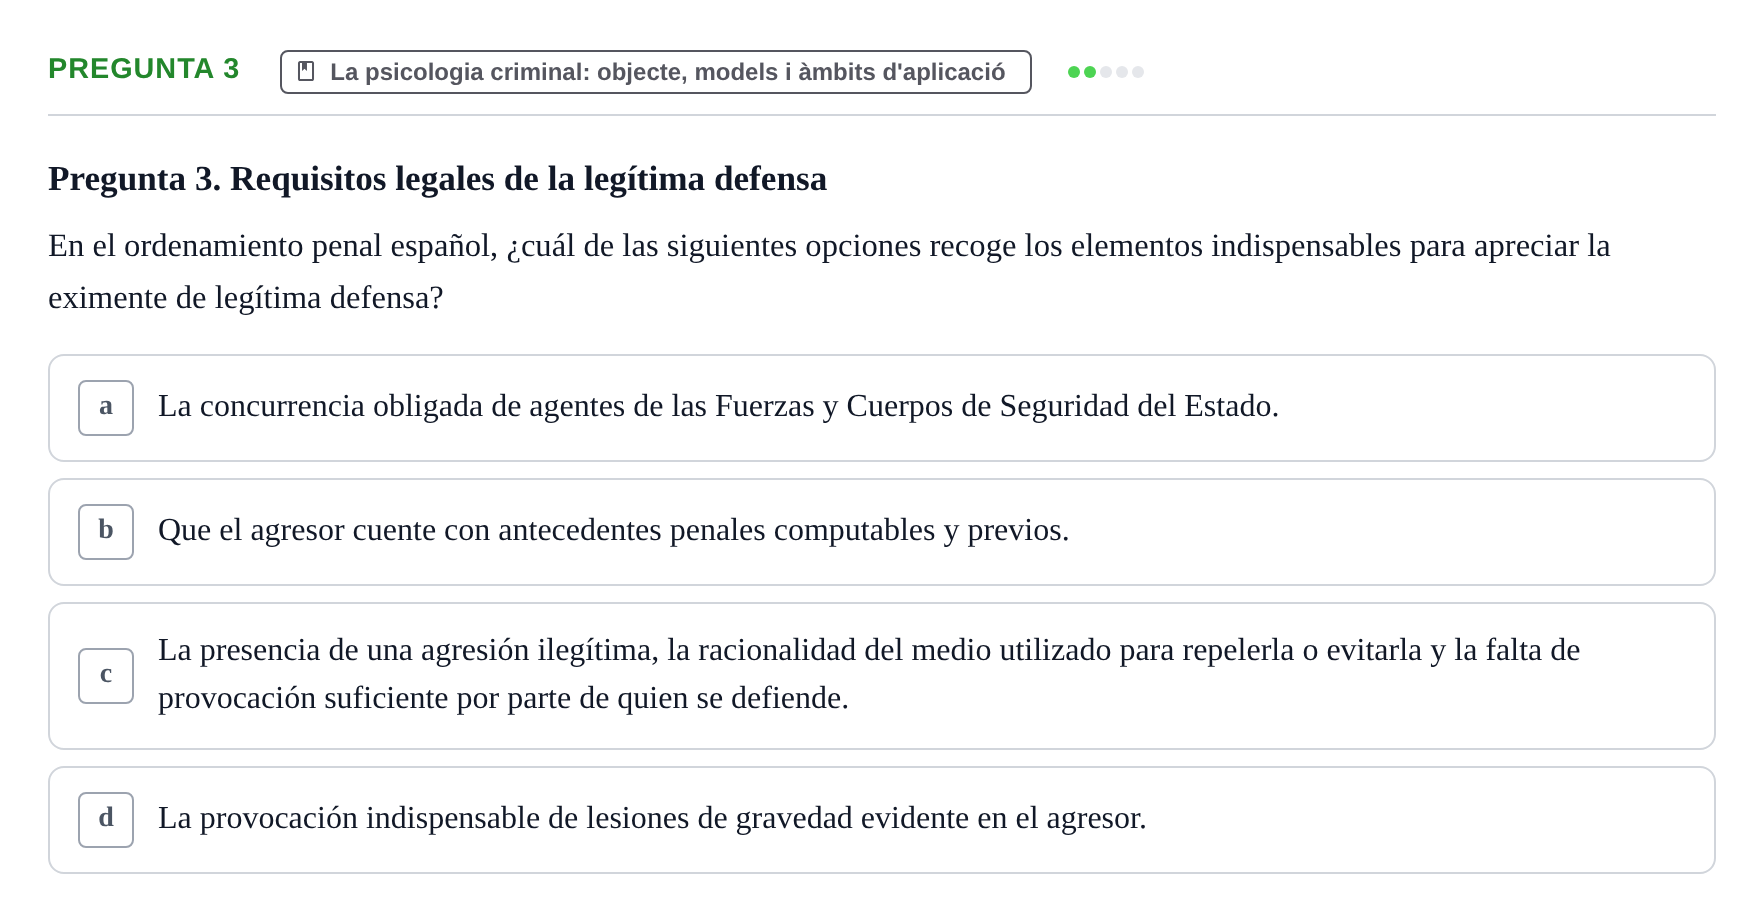Viewport: 1764px width, 922px height.
Task: Click the green progress dots indicator
Action: point(1106,72)
